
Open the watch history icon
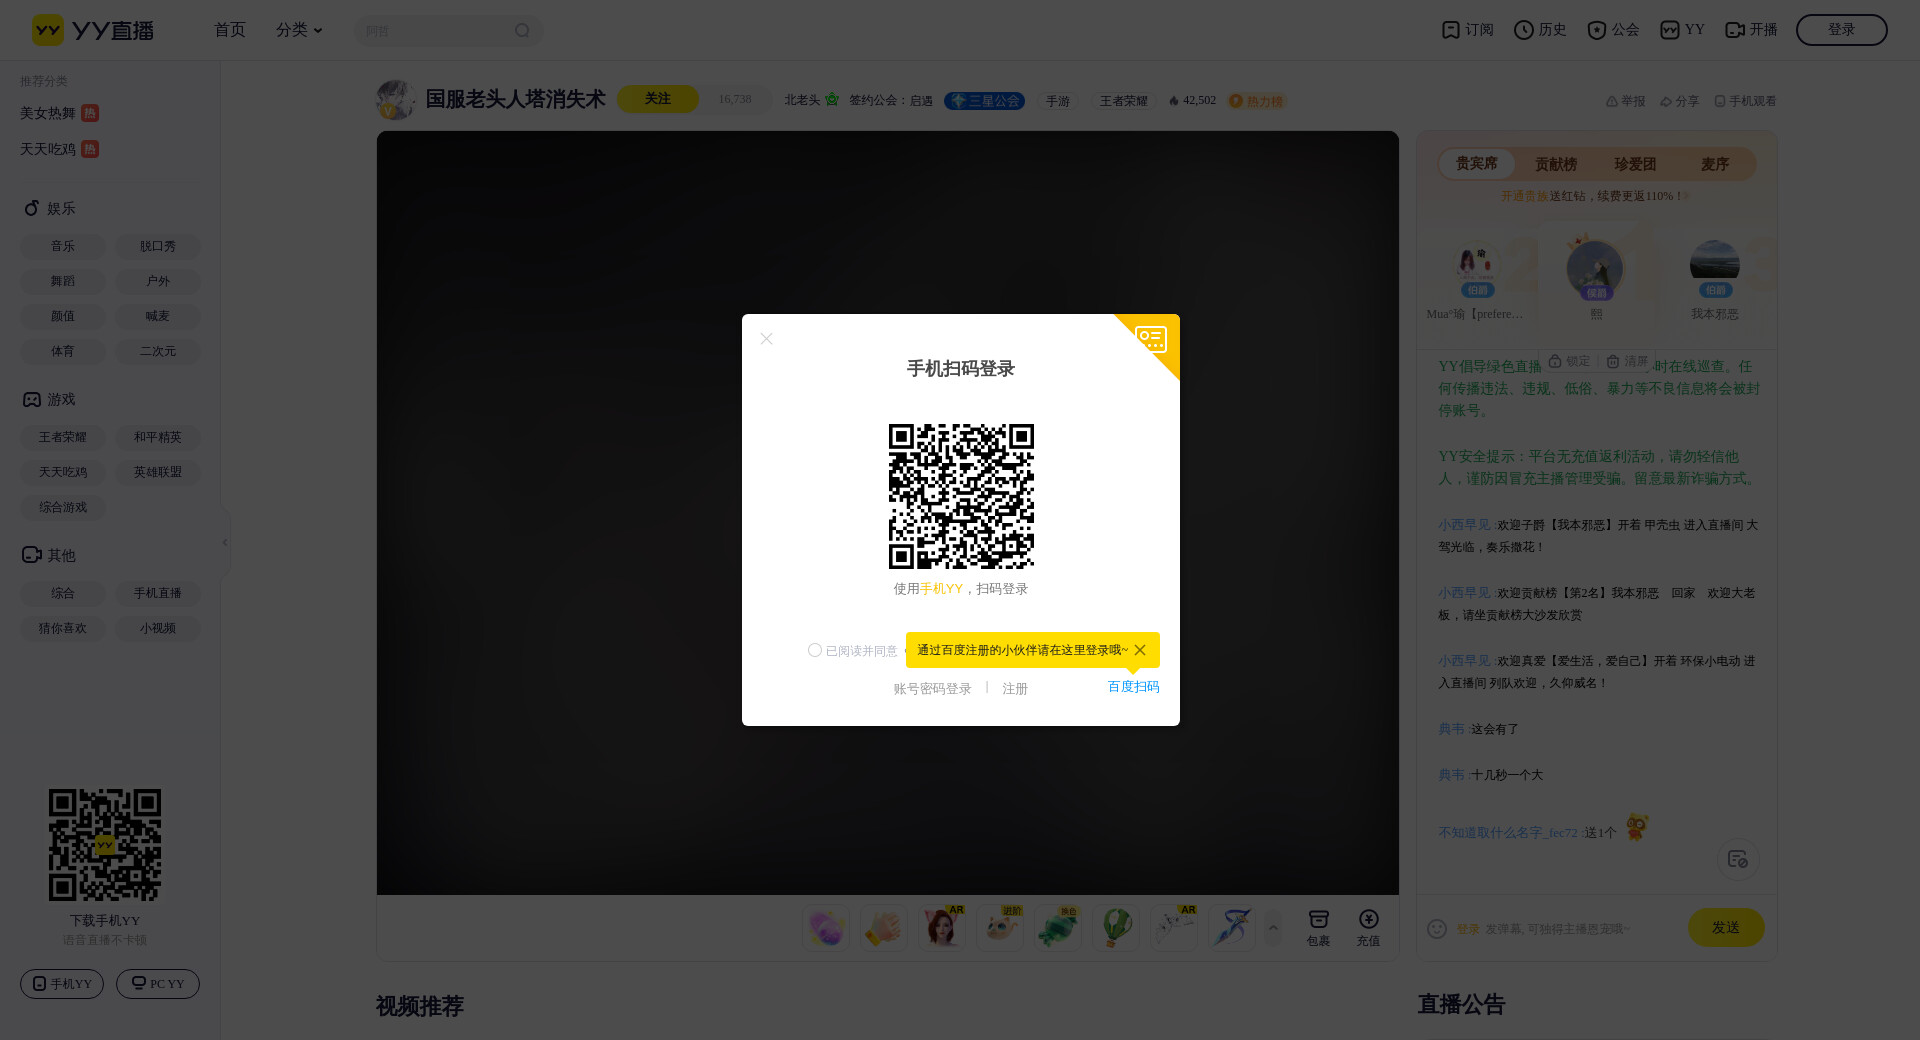tap(1523, 30)
